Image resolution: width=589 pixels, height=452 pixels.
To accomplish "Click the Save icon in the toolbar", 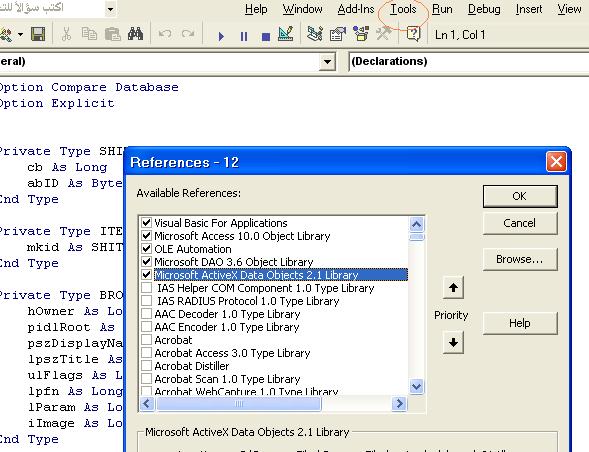I will click(x=38, y=35).
